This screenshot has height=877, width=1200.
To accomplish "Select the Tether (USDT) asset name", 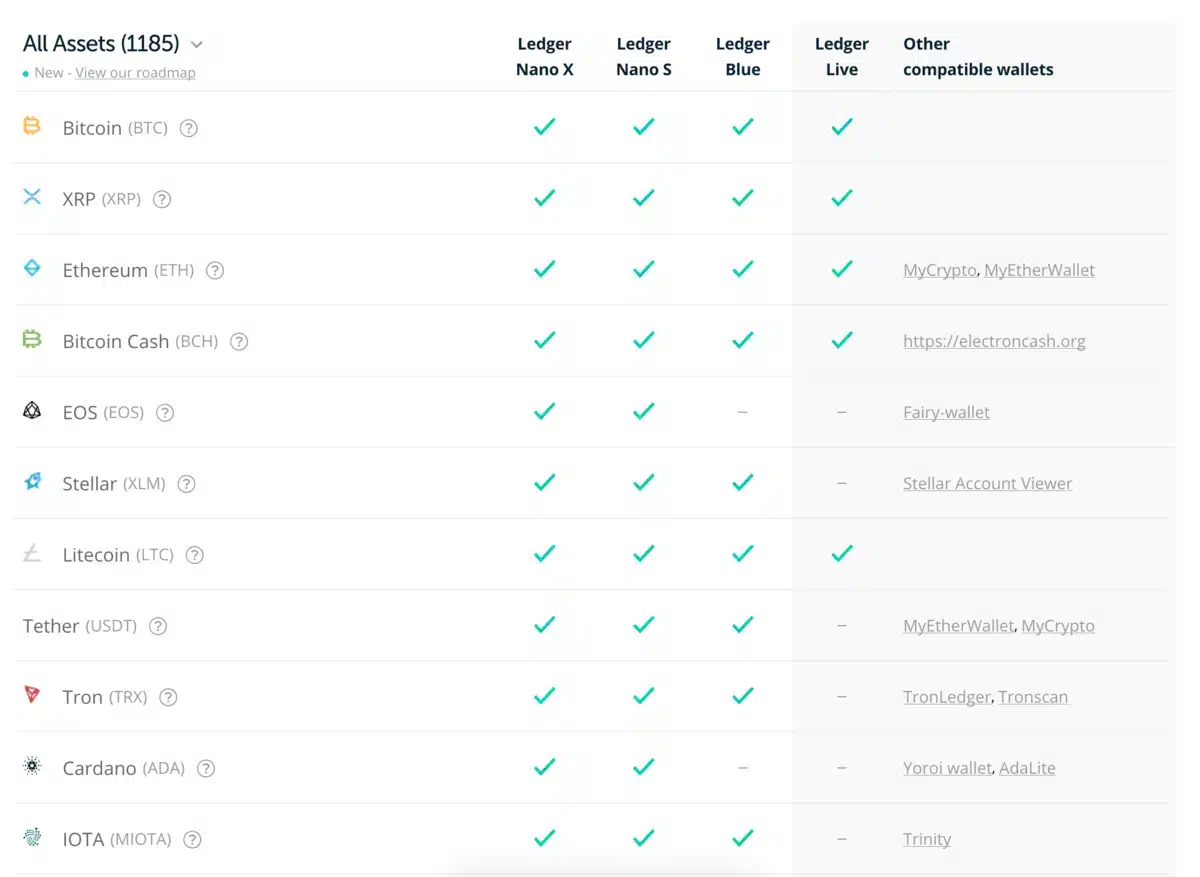I will pos(80,626).
